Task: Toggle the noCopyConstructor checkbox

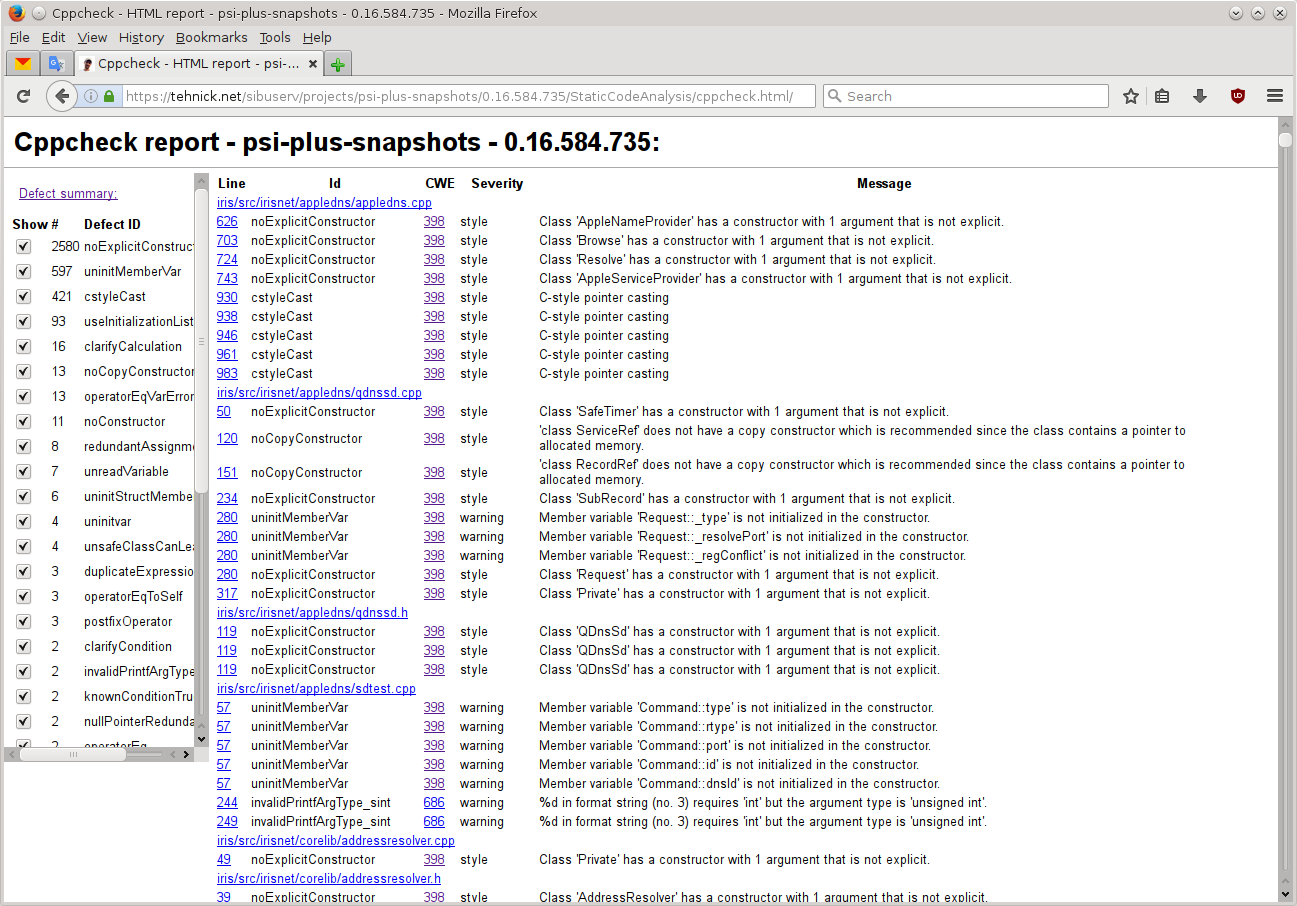Action: 24,371
